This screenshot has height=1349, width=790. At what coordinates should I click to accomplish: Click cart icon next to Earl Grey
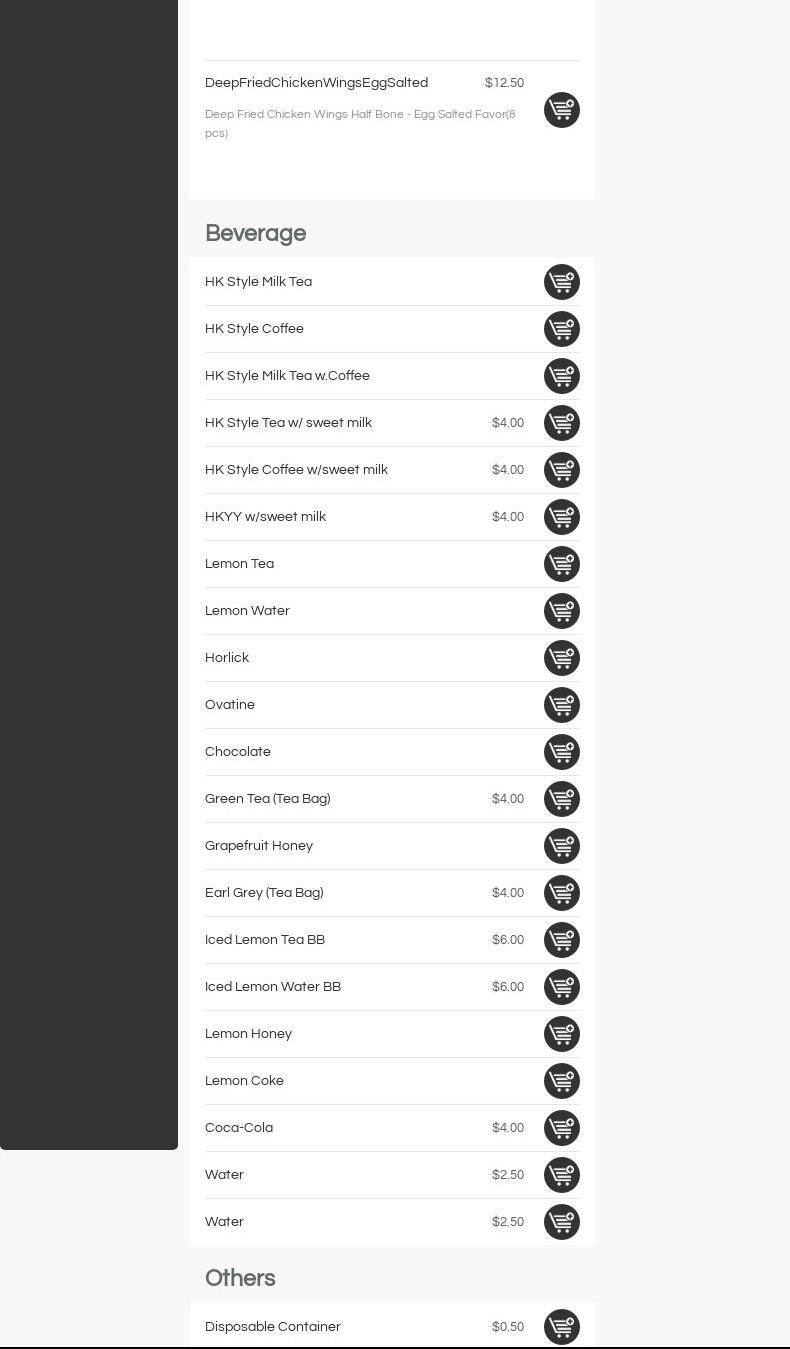click(x=561, y=893)
